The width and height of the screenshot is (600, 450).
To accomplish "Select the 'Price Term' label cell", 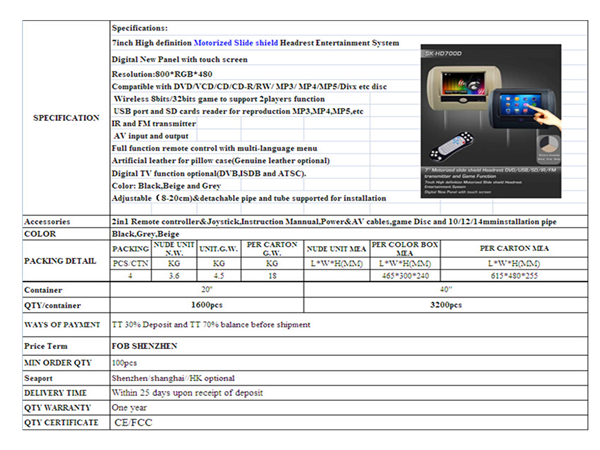I will point(66,346).
